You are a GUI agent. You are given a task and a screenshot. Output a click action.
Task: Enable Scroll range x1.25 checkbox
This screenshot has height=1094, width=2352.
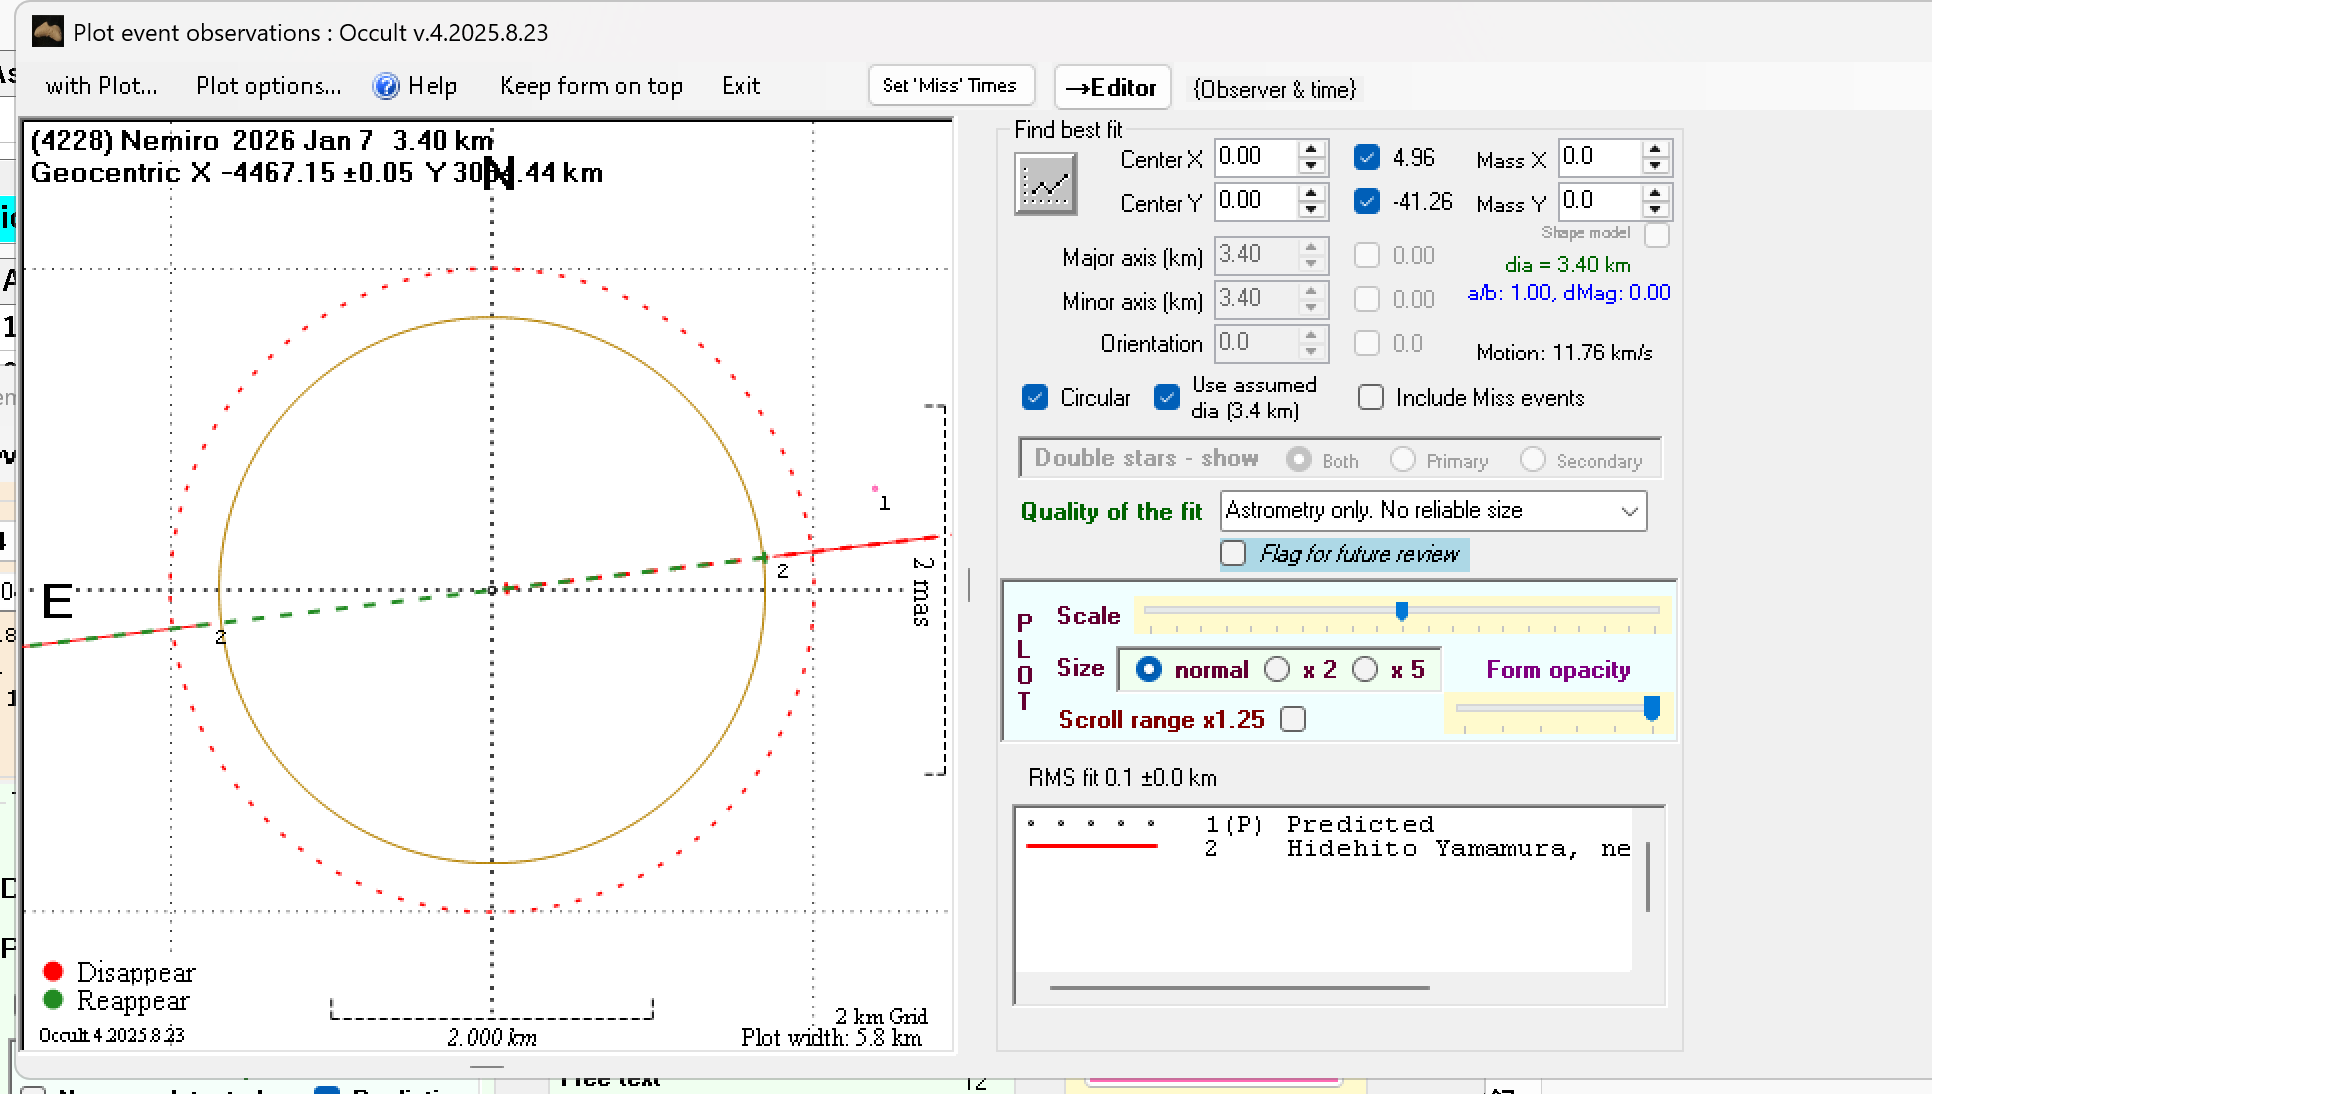tap(1293, 720)
